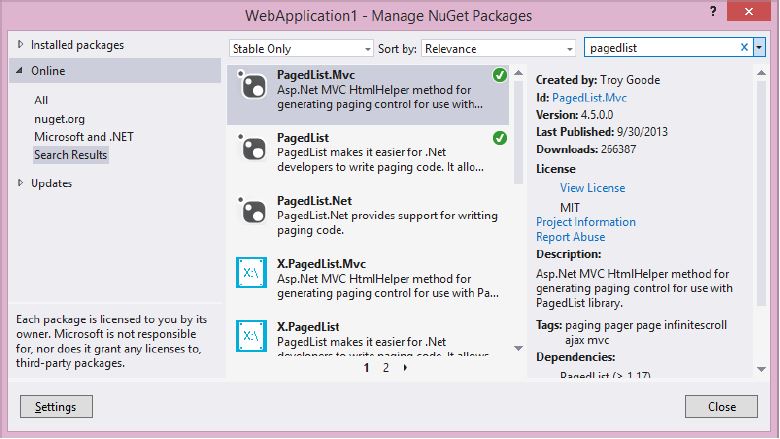Click Last Published 9/30/2013 text

pos(601,132)
